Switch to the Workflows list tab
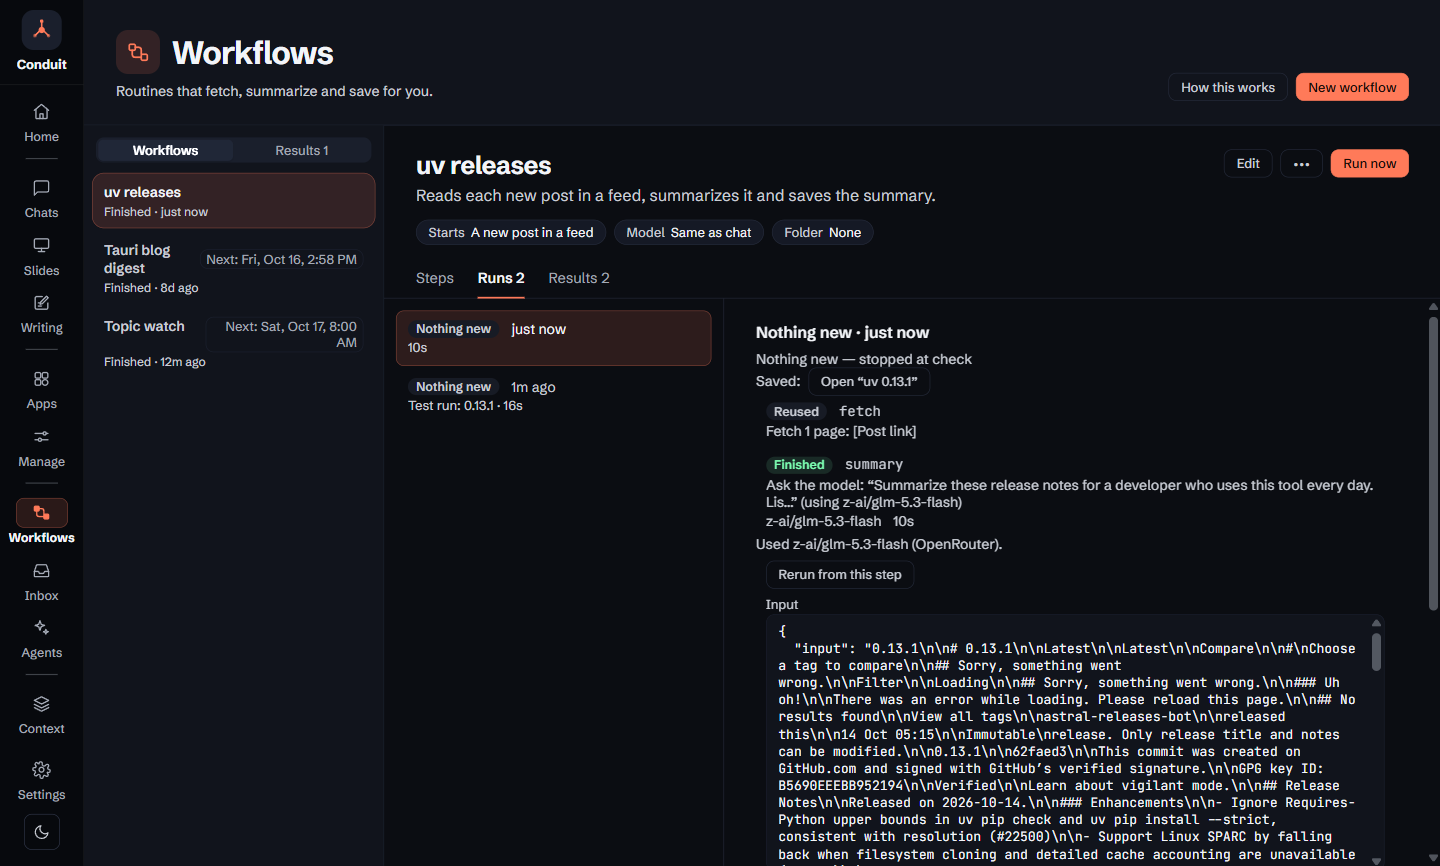 point(165,150)
